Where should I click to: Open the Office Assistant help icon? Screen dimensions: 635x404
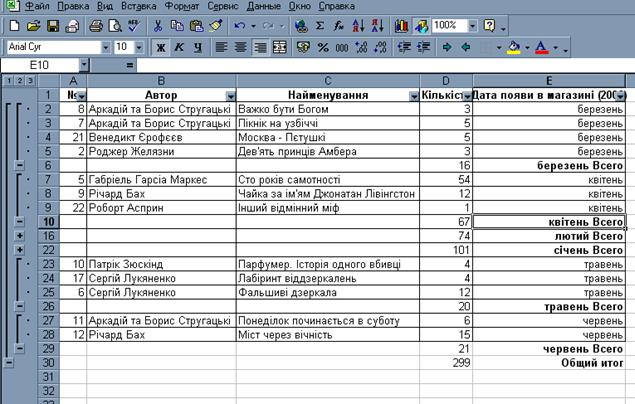pyautogui.click(x=489, y=26)
